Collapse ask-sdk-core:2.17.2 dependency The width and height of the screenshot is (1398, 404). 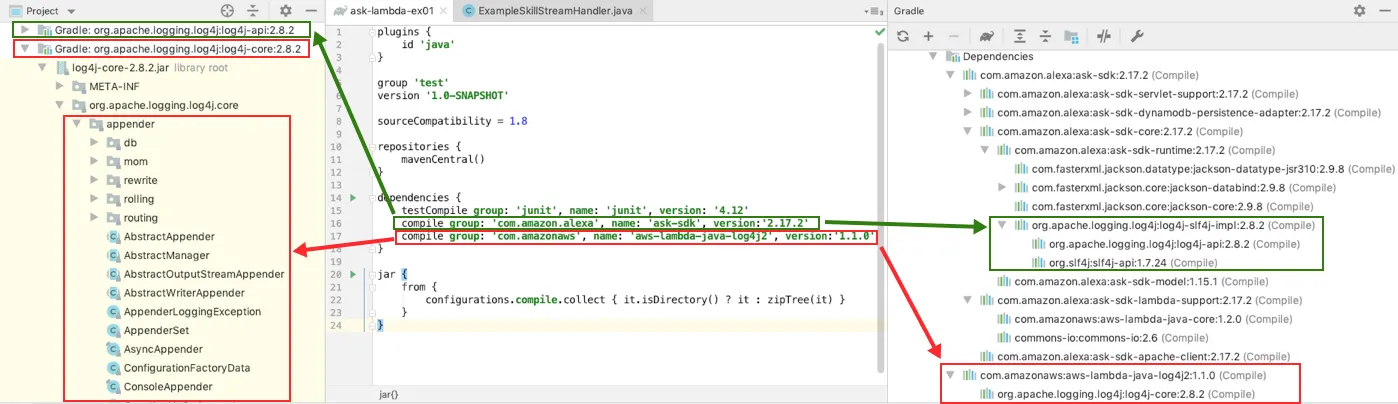click(967, 131)
